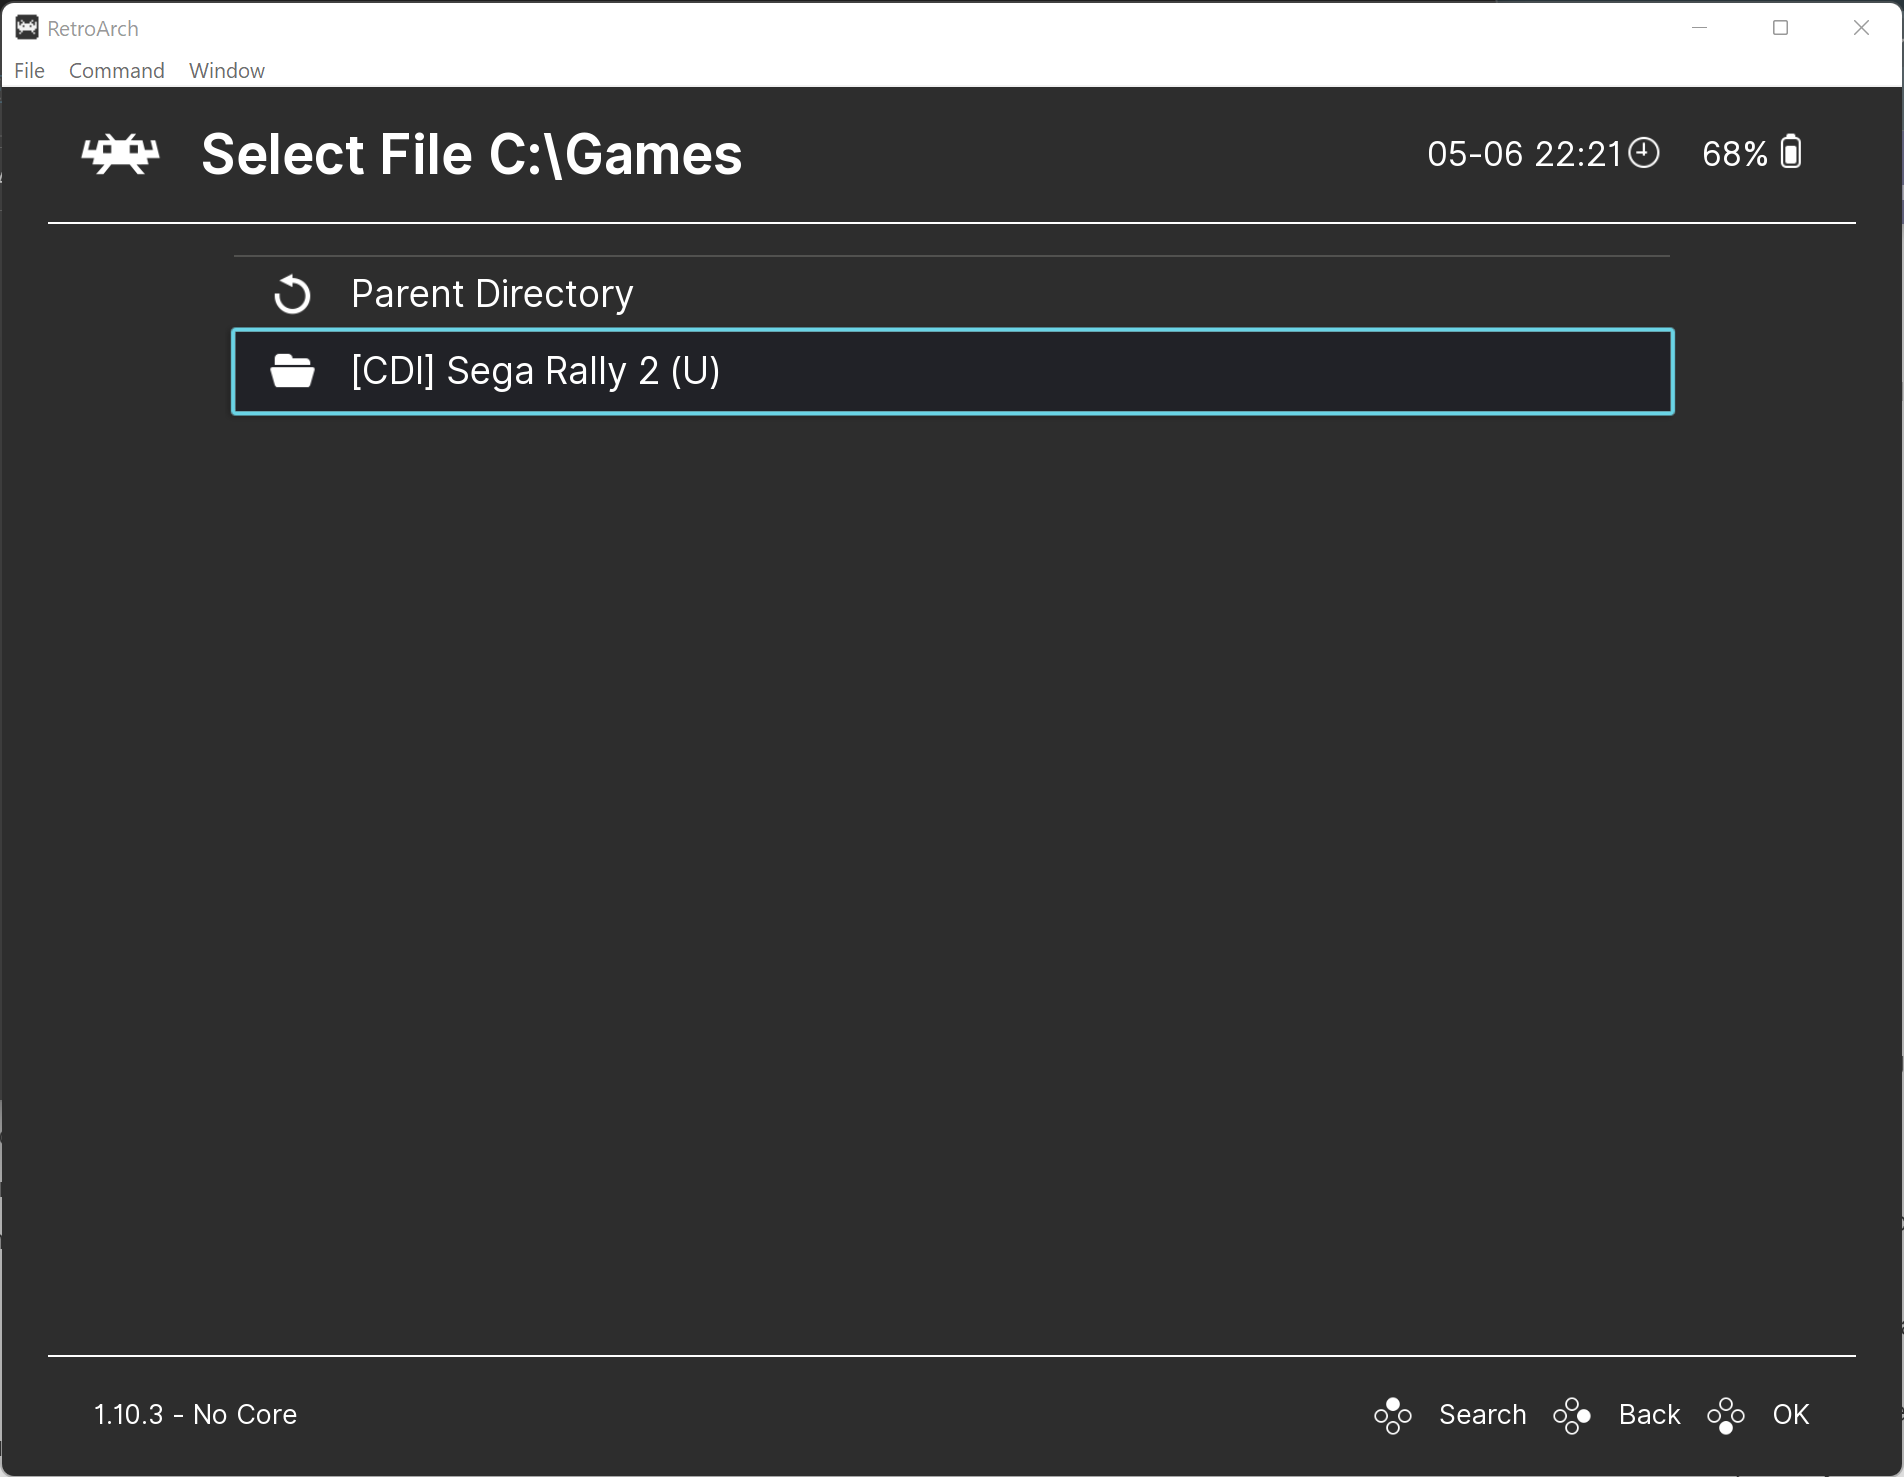Click the Parent Directory back-arrow icon
This screenshot has height=1477, width=1904.
pyautogui.click(x=292, y=294)
